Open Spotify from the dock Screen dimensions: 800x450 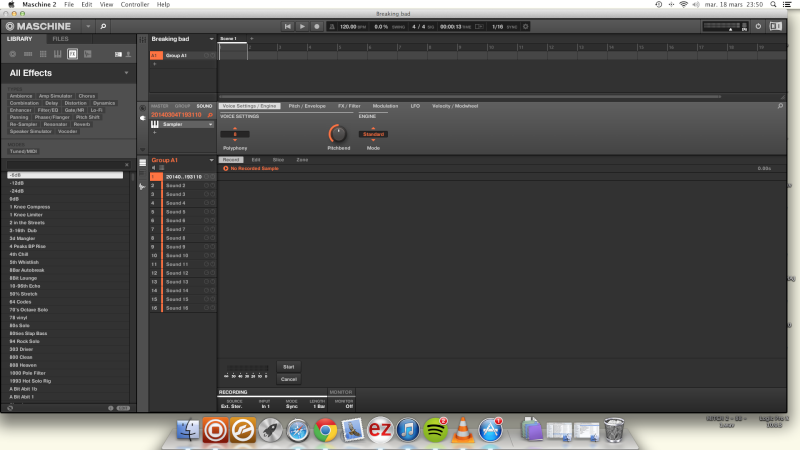point(435,430)
